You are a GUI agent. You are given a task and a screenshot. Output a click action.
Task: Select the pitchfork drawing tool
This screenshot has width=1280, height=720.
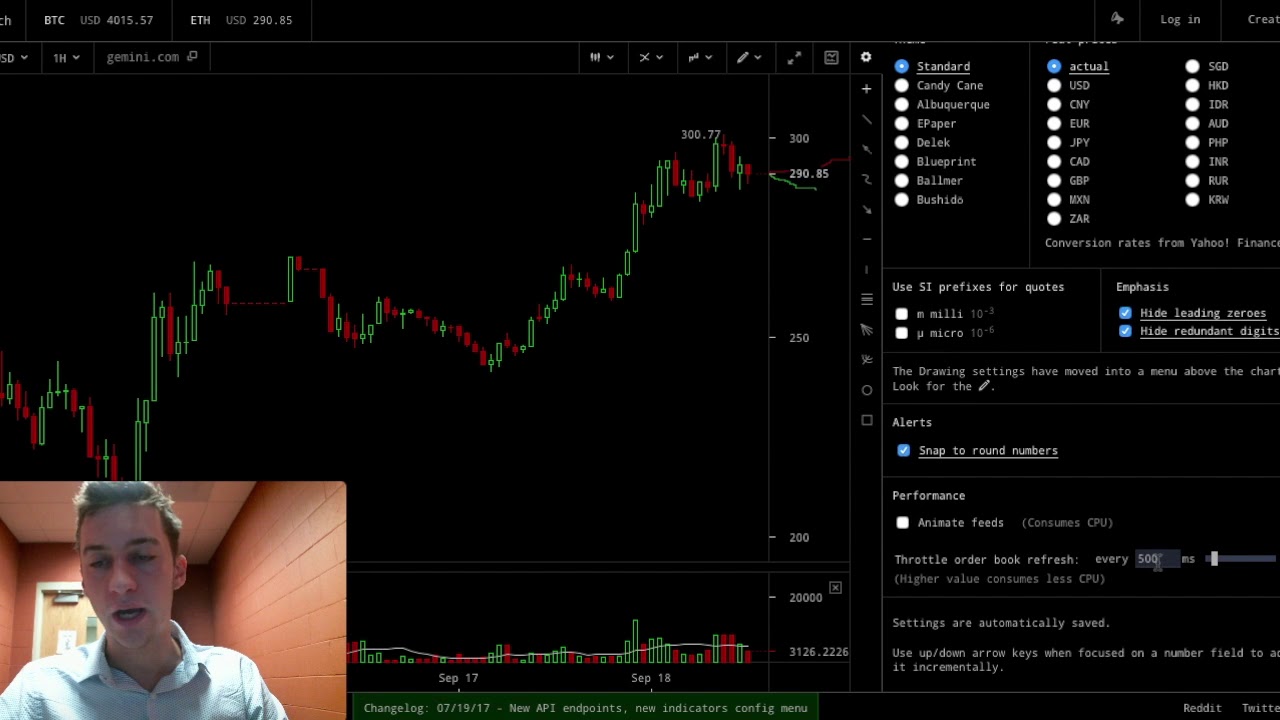pyautogui.click(x=866, y=359)
